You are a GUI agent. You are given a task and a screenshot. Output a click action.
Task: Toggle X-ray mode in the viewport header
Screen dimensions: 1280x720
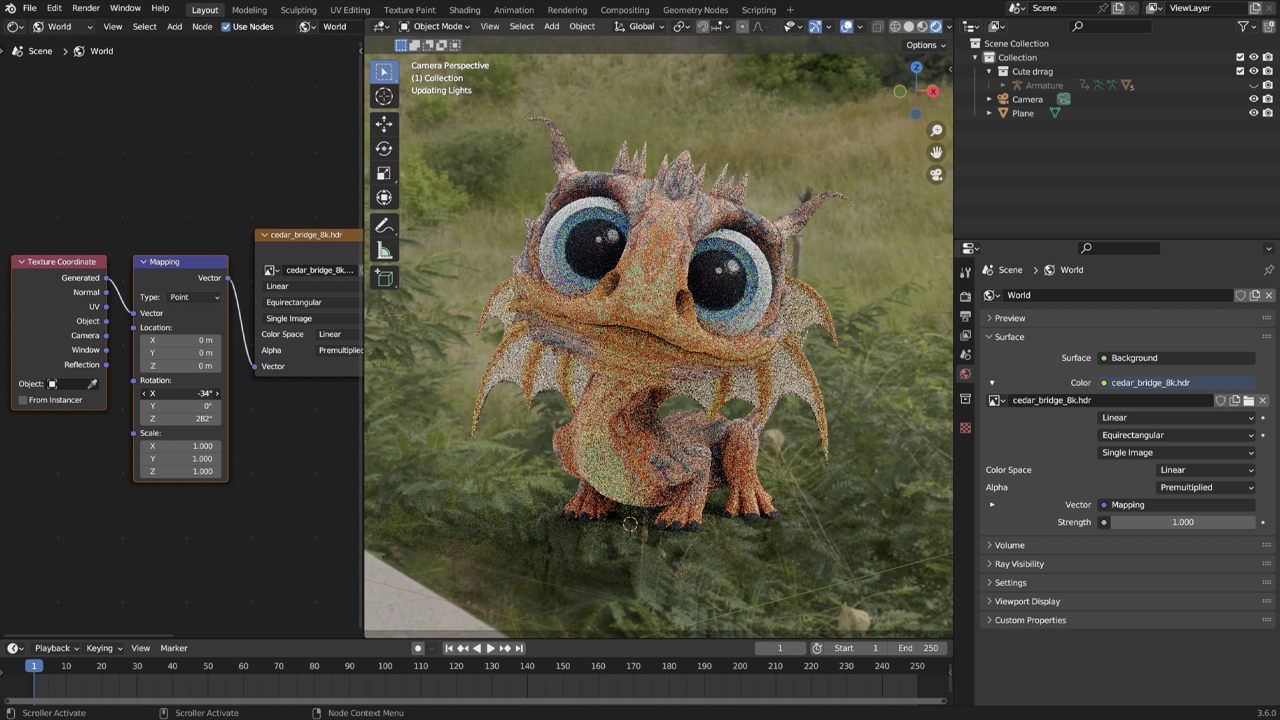pos(878,27)
